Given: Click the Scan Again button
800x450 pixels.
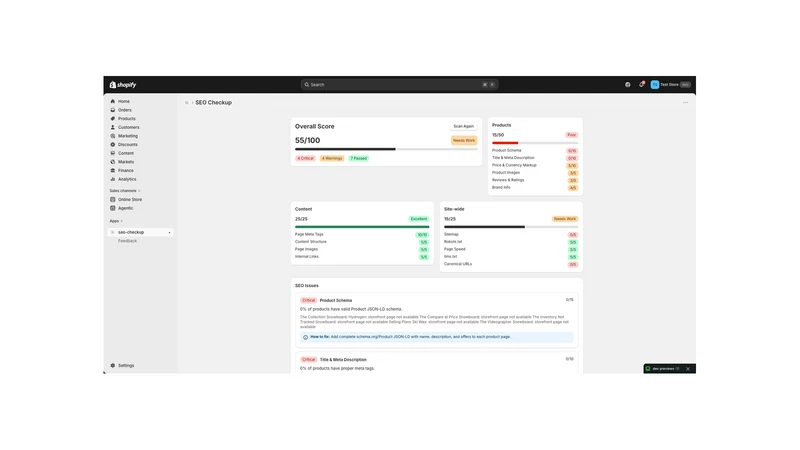Looking at the screenshot, I should (463, 126).
